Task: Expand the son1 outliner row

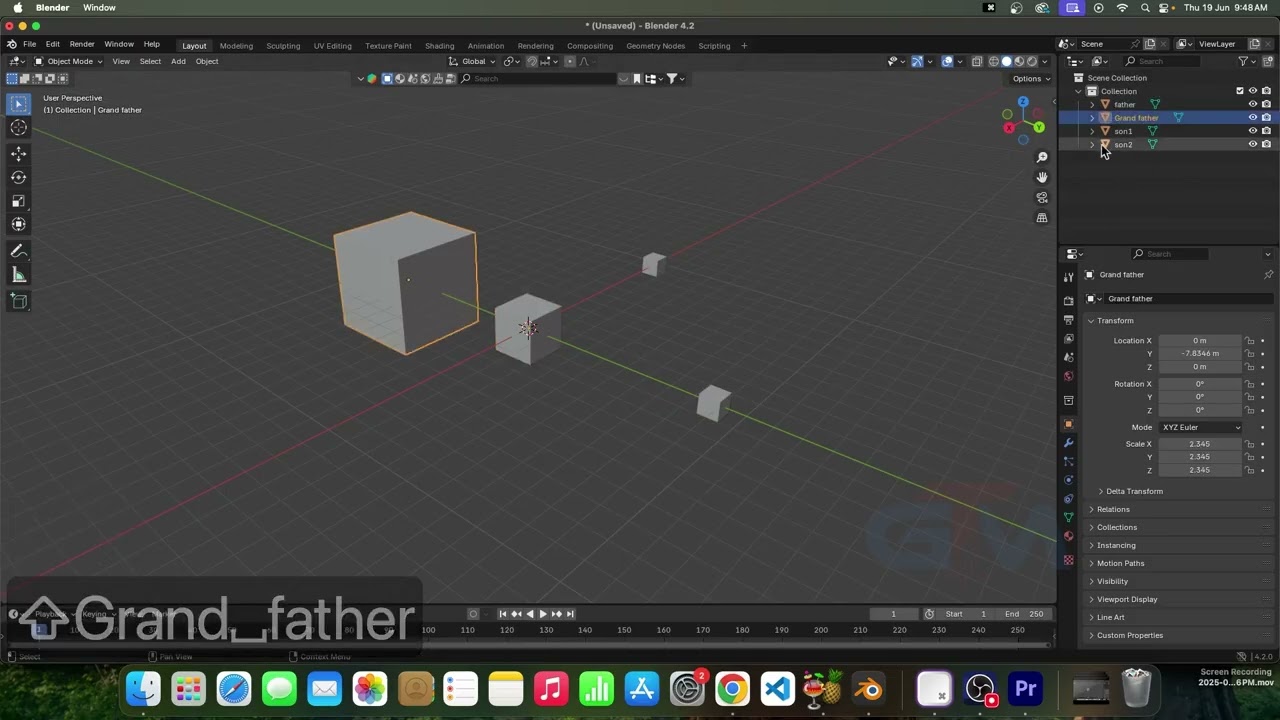Action: [1091, 131]
